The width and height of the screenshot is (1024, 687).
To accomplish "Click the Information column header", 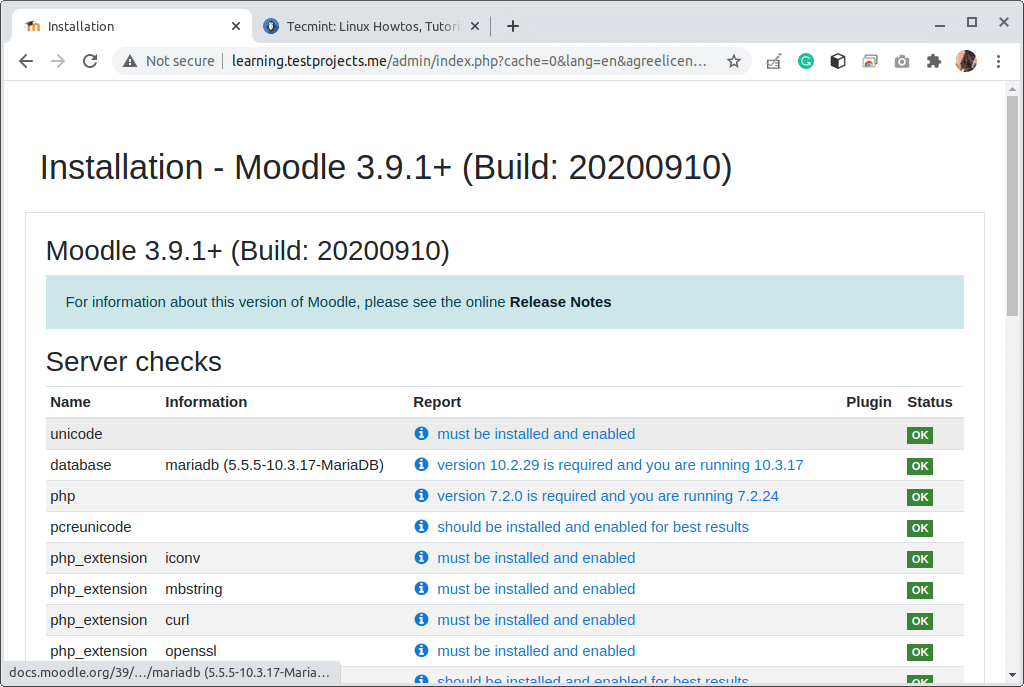I will [206, 402].
